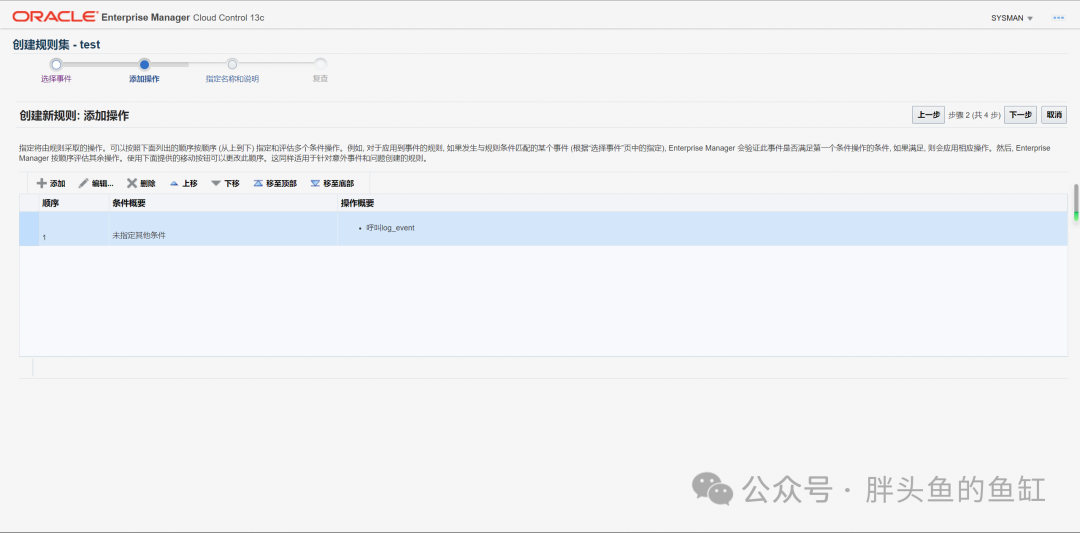Click the 顺序 column header

point(73,203)
